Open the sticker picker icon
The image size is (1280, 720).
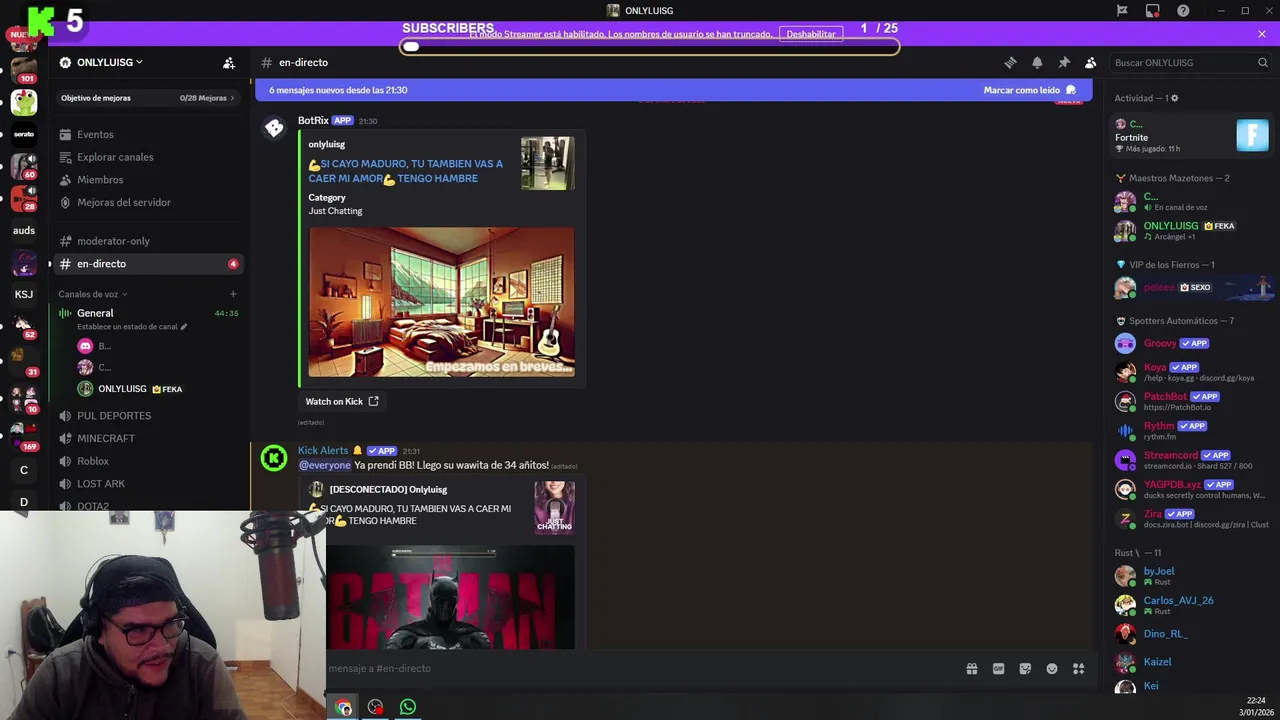[x=1025, y=669]
